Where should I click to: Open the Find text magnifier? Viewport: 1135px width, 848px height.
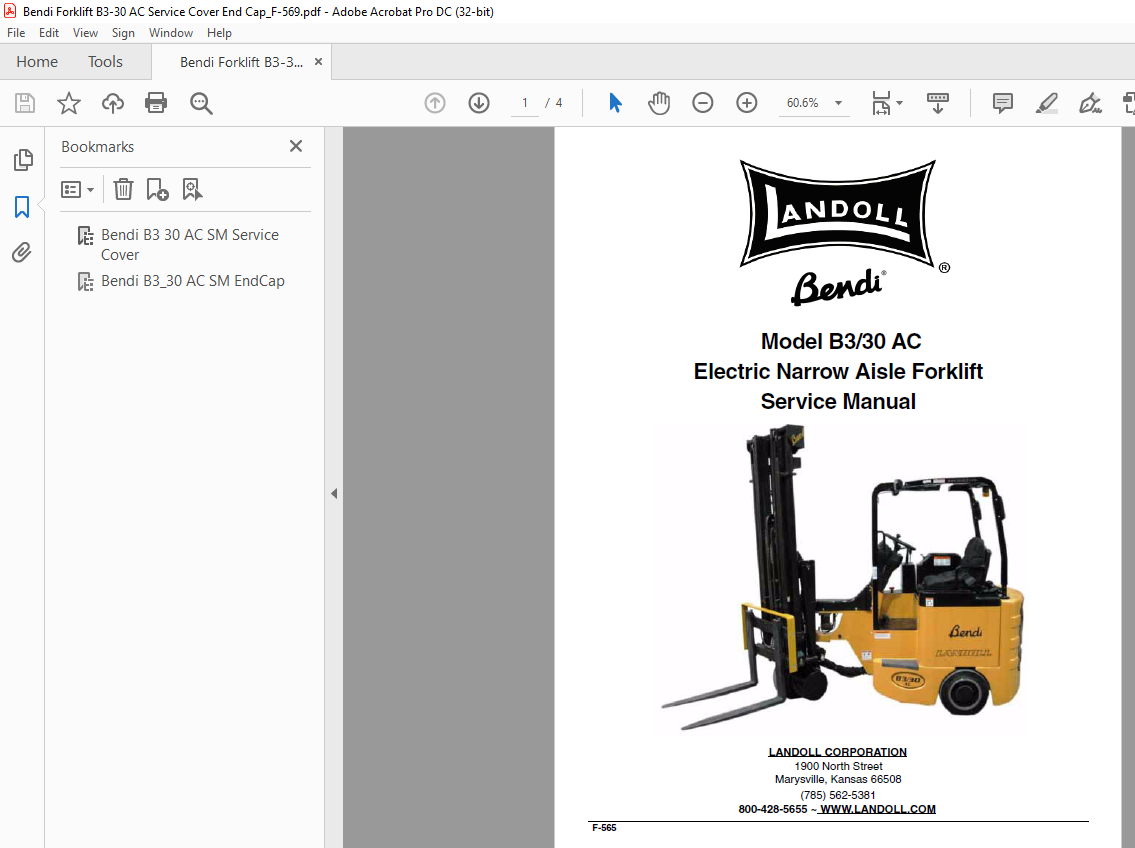[x=201, y=103]
